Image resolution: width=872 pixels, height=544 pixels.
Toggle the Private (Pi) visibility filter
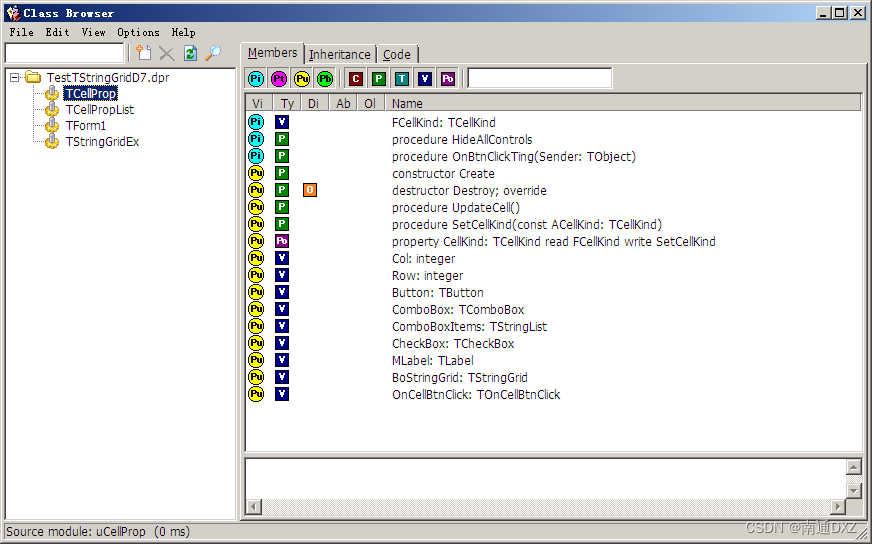(x=256, y=79)
